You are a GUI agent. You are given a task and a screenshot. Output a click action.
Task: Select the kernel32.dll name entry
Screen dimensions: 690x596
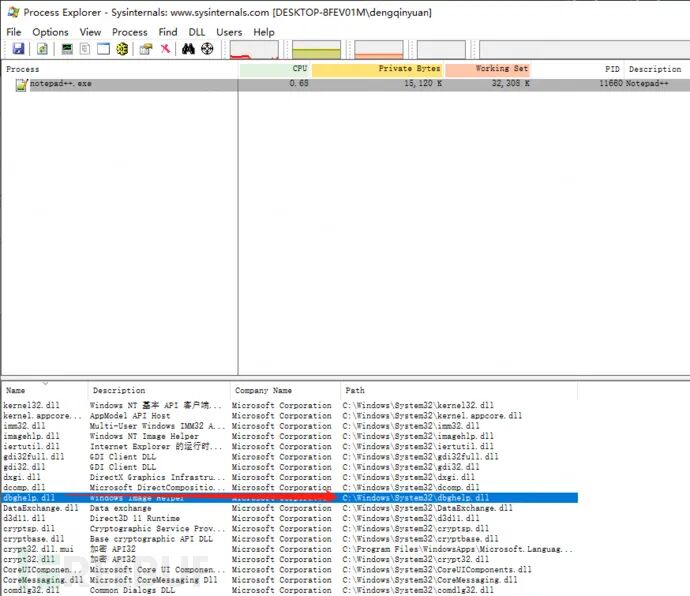click(x=31, y=405)
